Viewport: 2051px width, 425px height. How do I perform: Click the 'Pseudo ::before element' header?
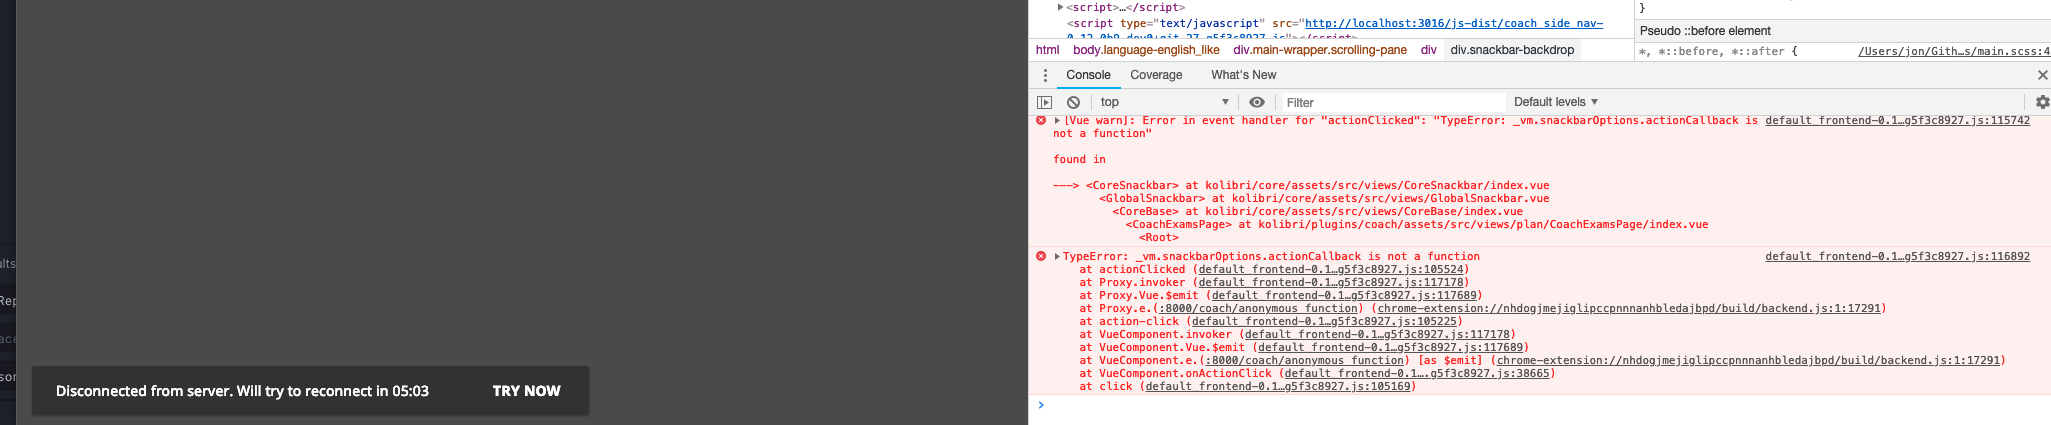click(1705, 31)
